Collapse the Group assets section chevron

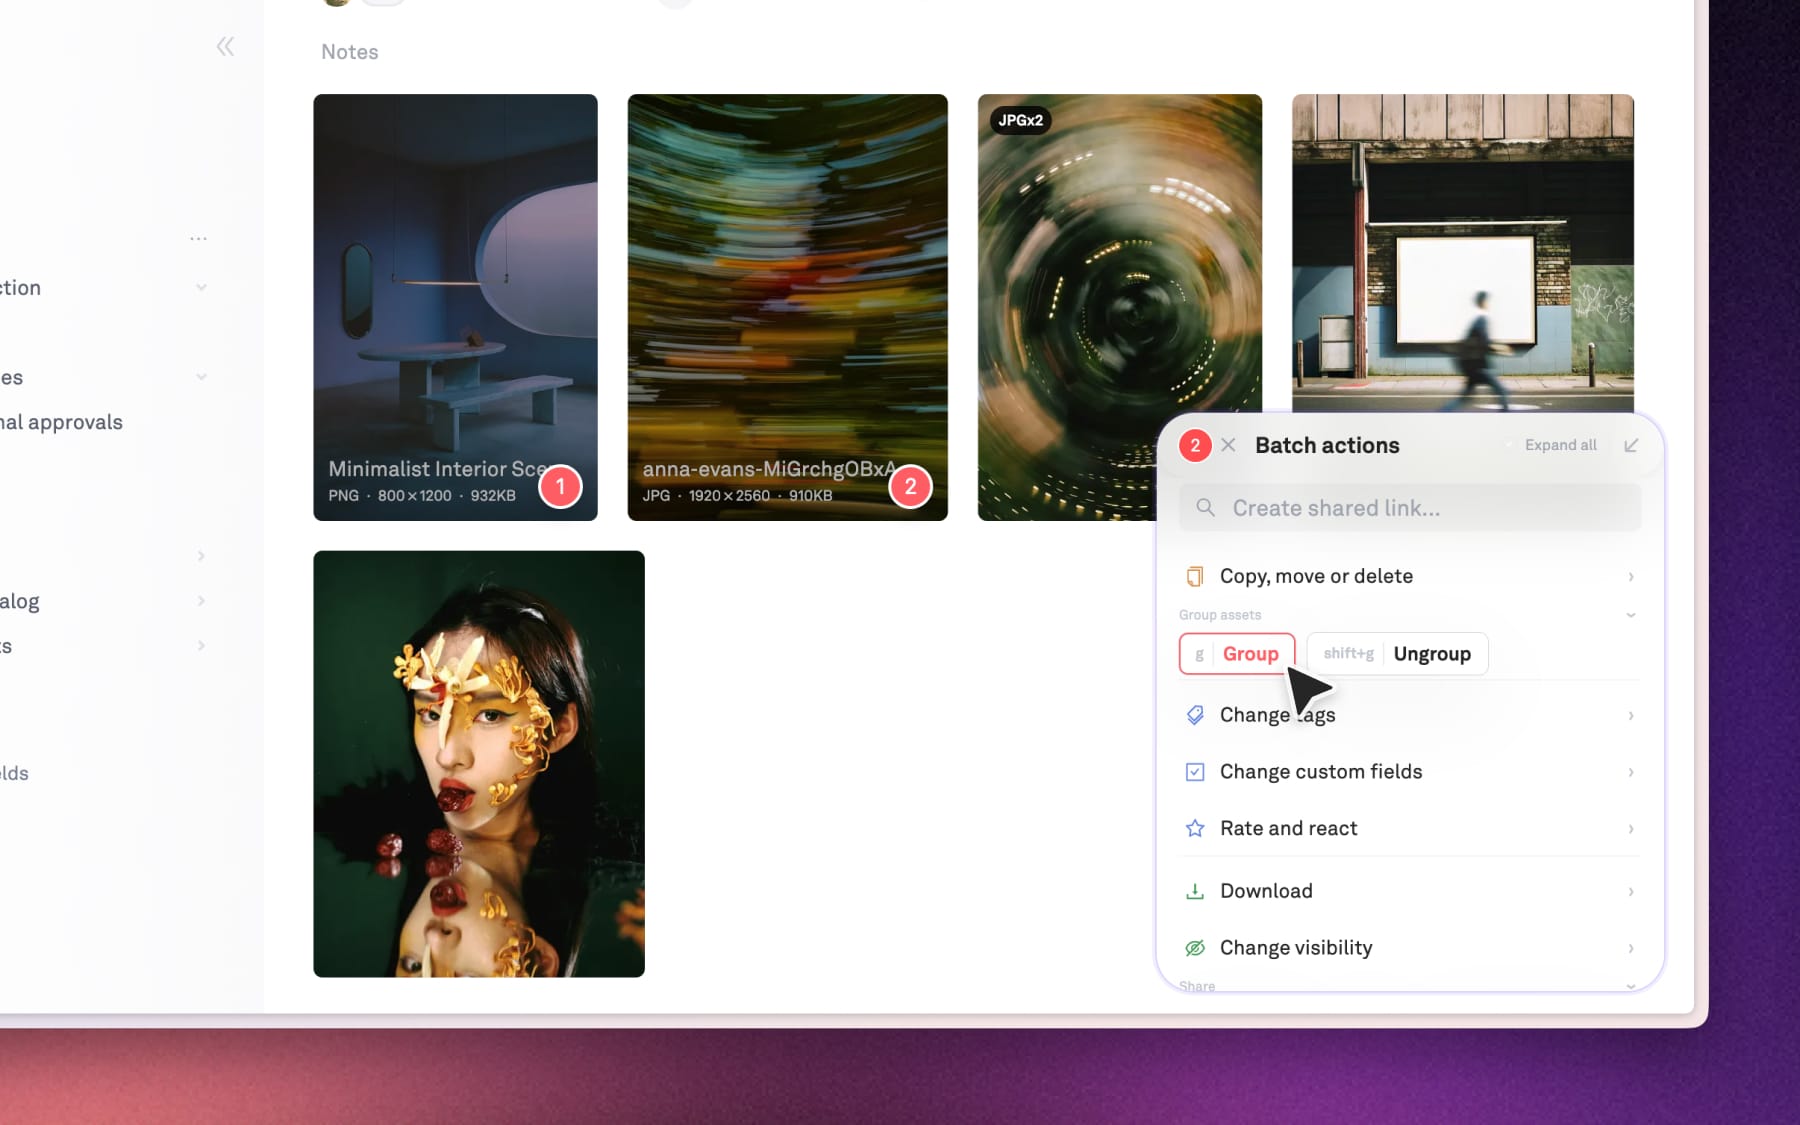click(x=1631, y=615)
